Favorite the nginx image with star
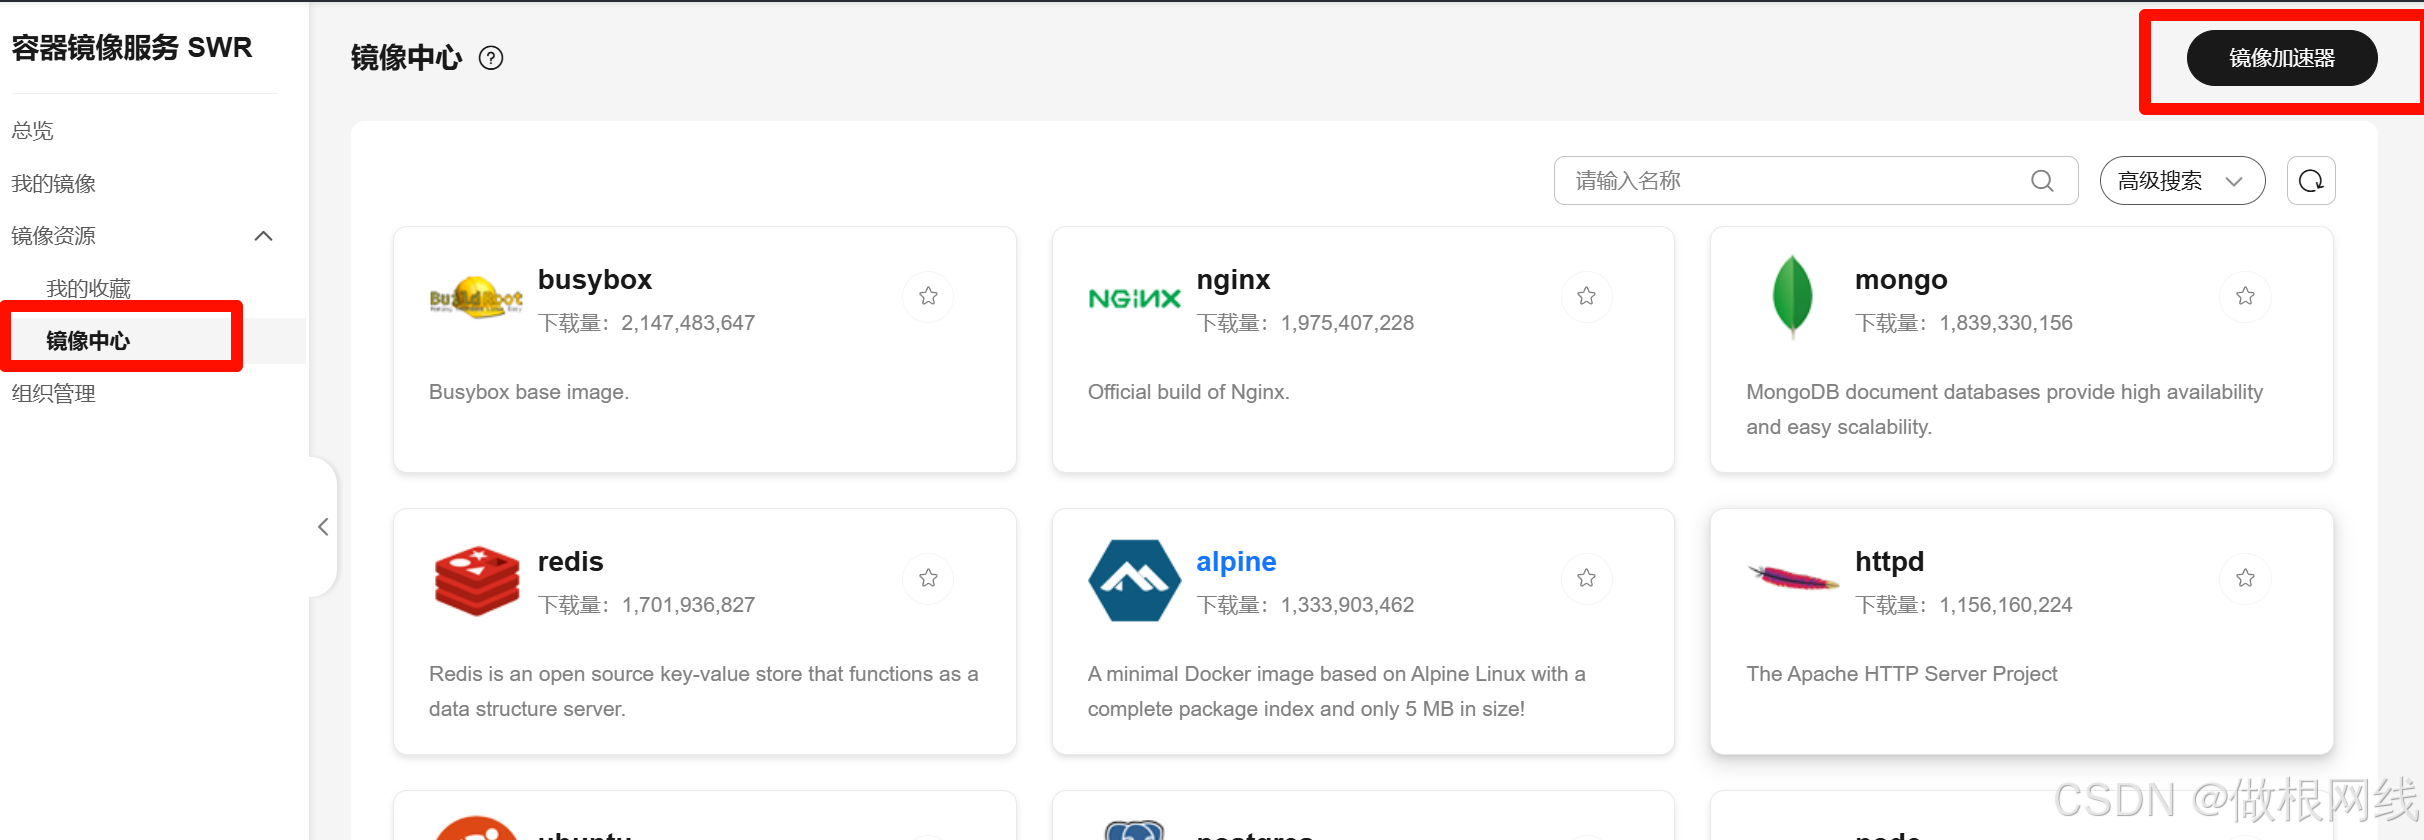The width and height of the screenshot is (2424, 840). (x=1586, y=296)
